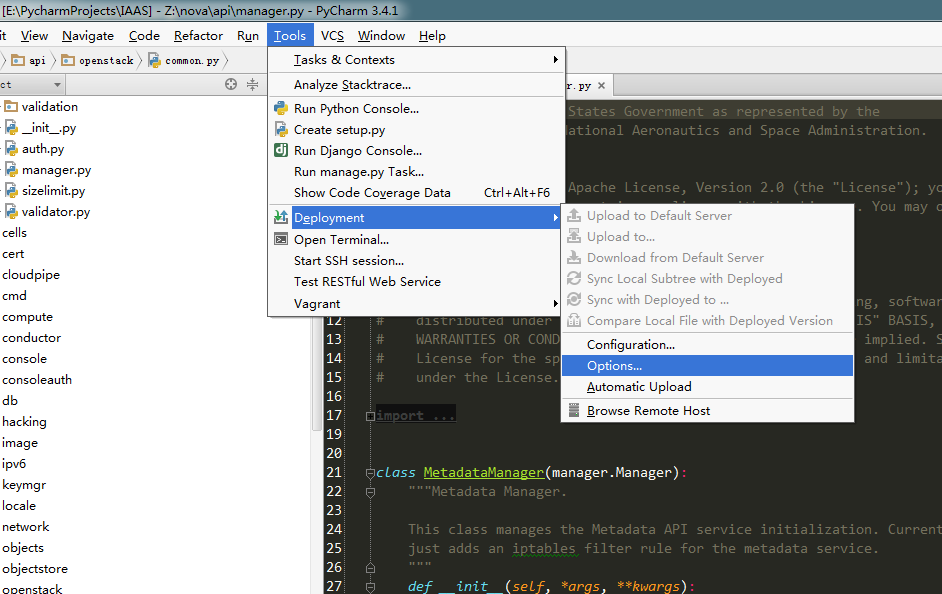The height and width of the screenshot is (594, 942).
Task: Select the keymgr folder
Action: click(x=24, y=485)
